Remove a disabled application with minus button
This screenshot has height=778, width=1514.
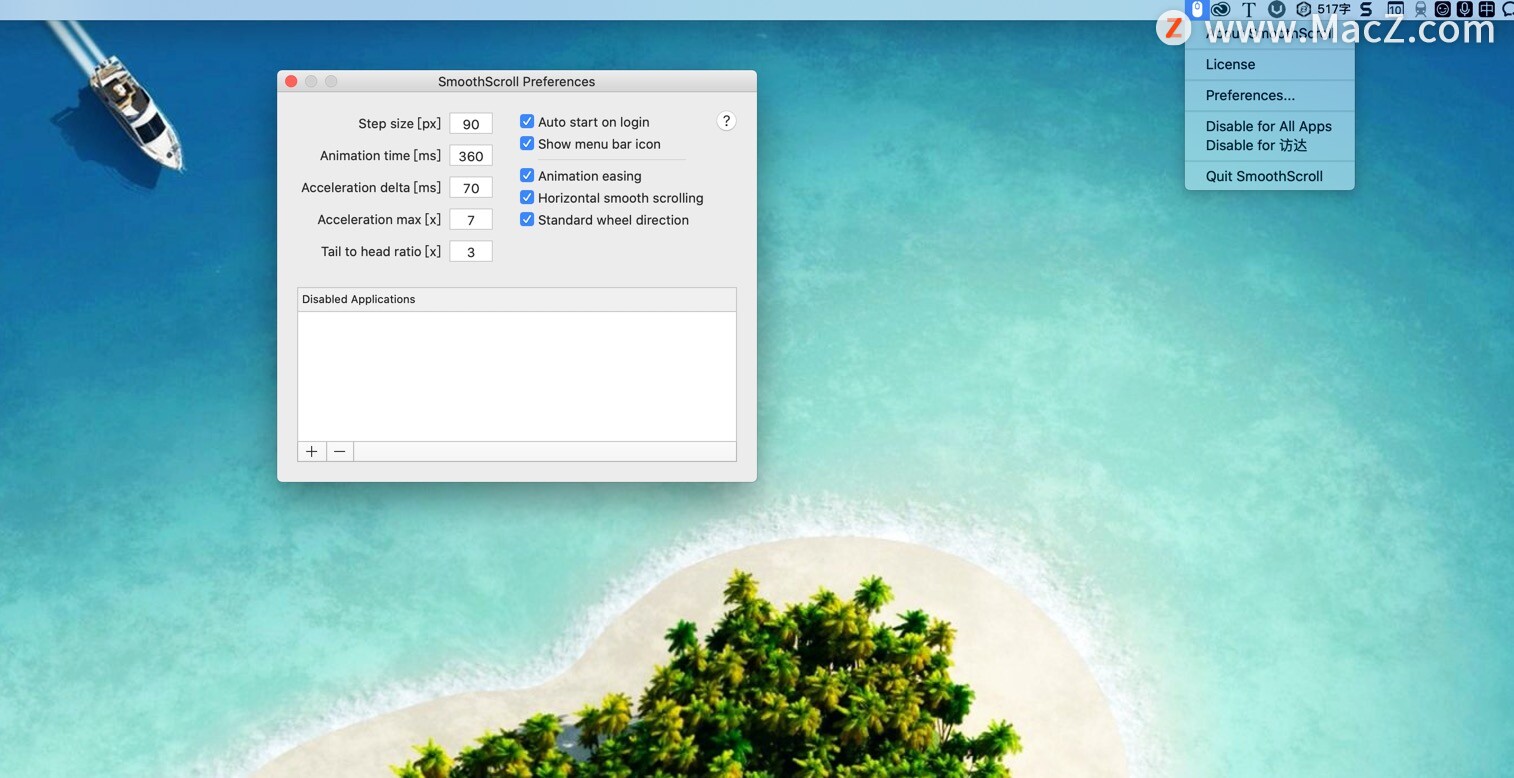[x=340, y=452]
